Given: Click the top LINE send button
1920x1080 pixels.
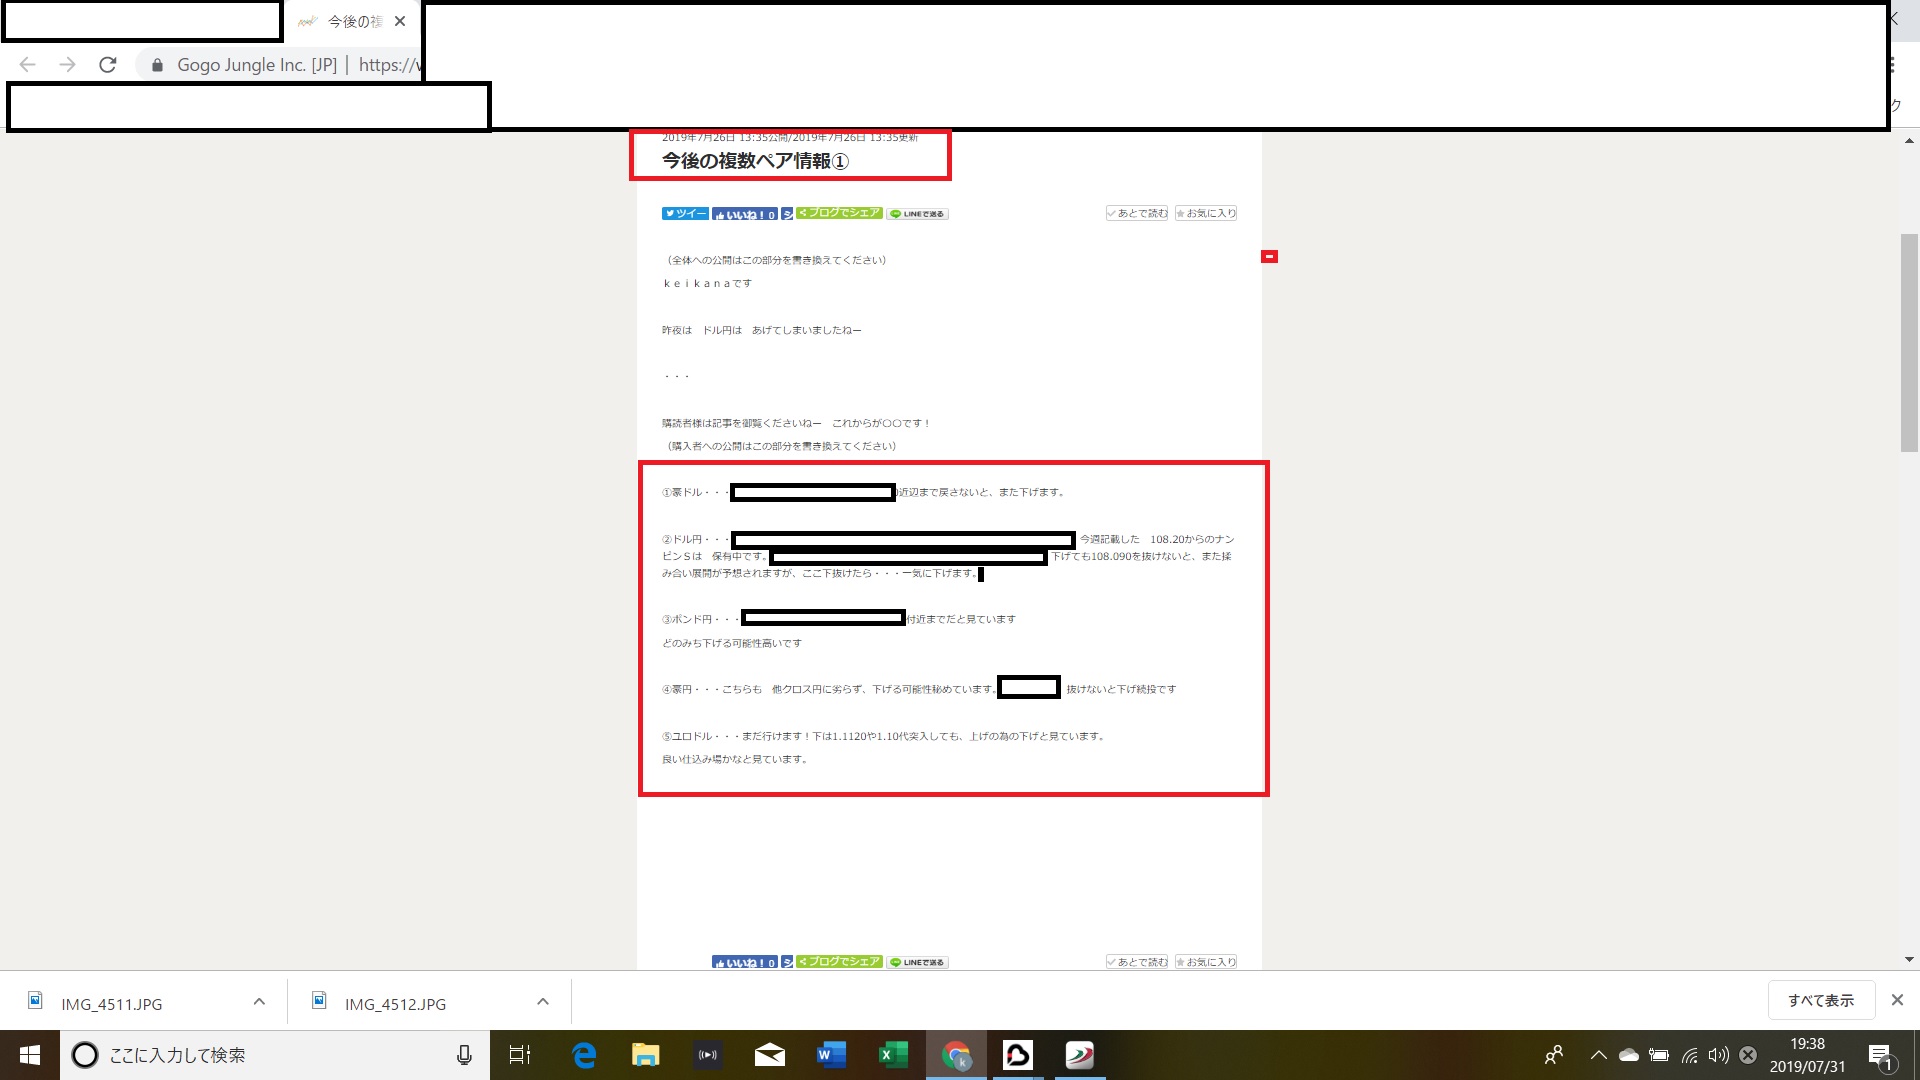Looking at the screenshot, I should click(917, 214).
